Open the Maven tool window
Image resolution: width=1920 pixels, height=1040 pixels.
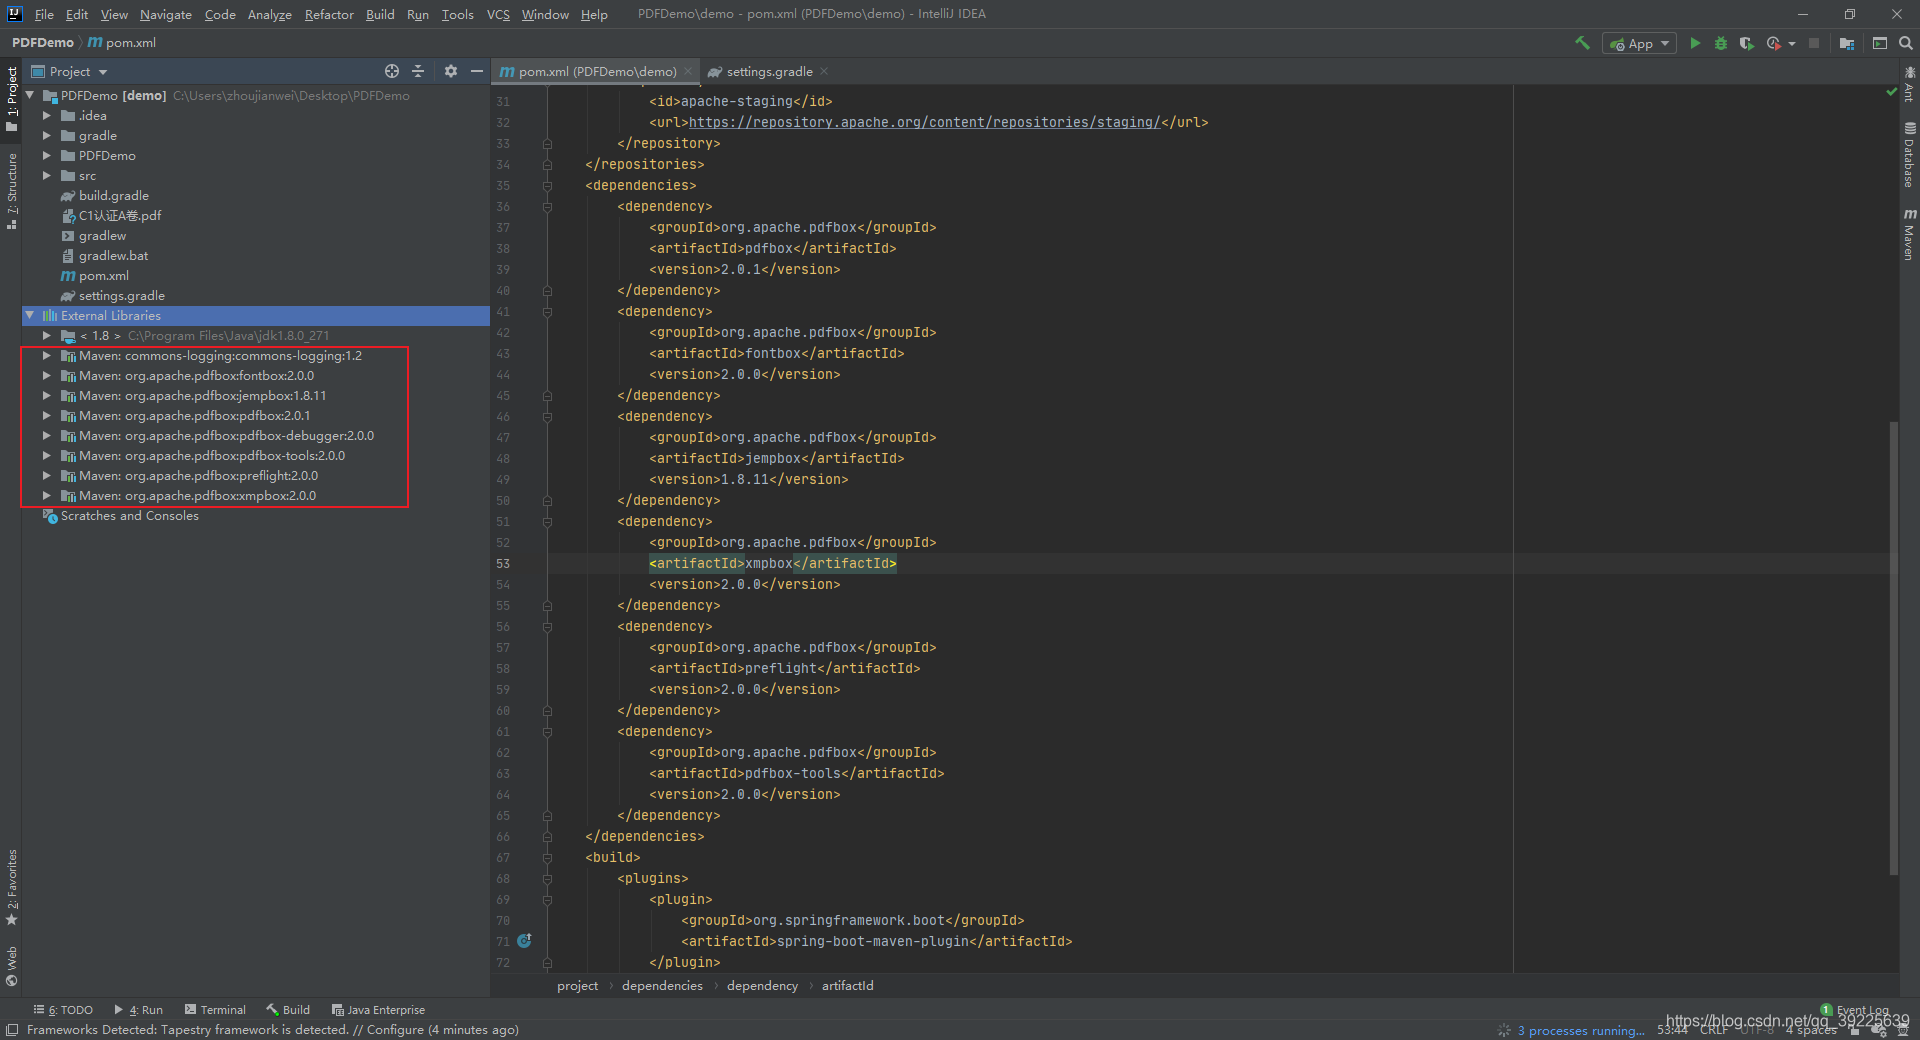[1910, 237]
